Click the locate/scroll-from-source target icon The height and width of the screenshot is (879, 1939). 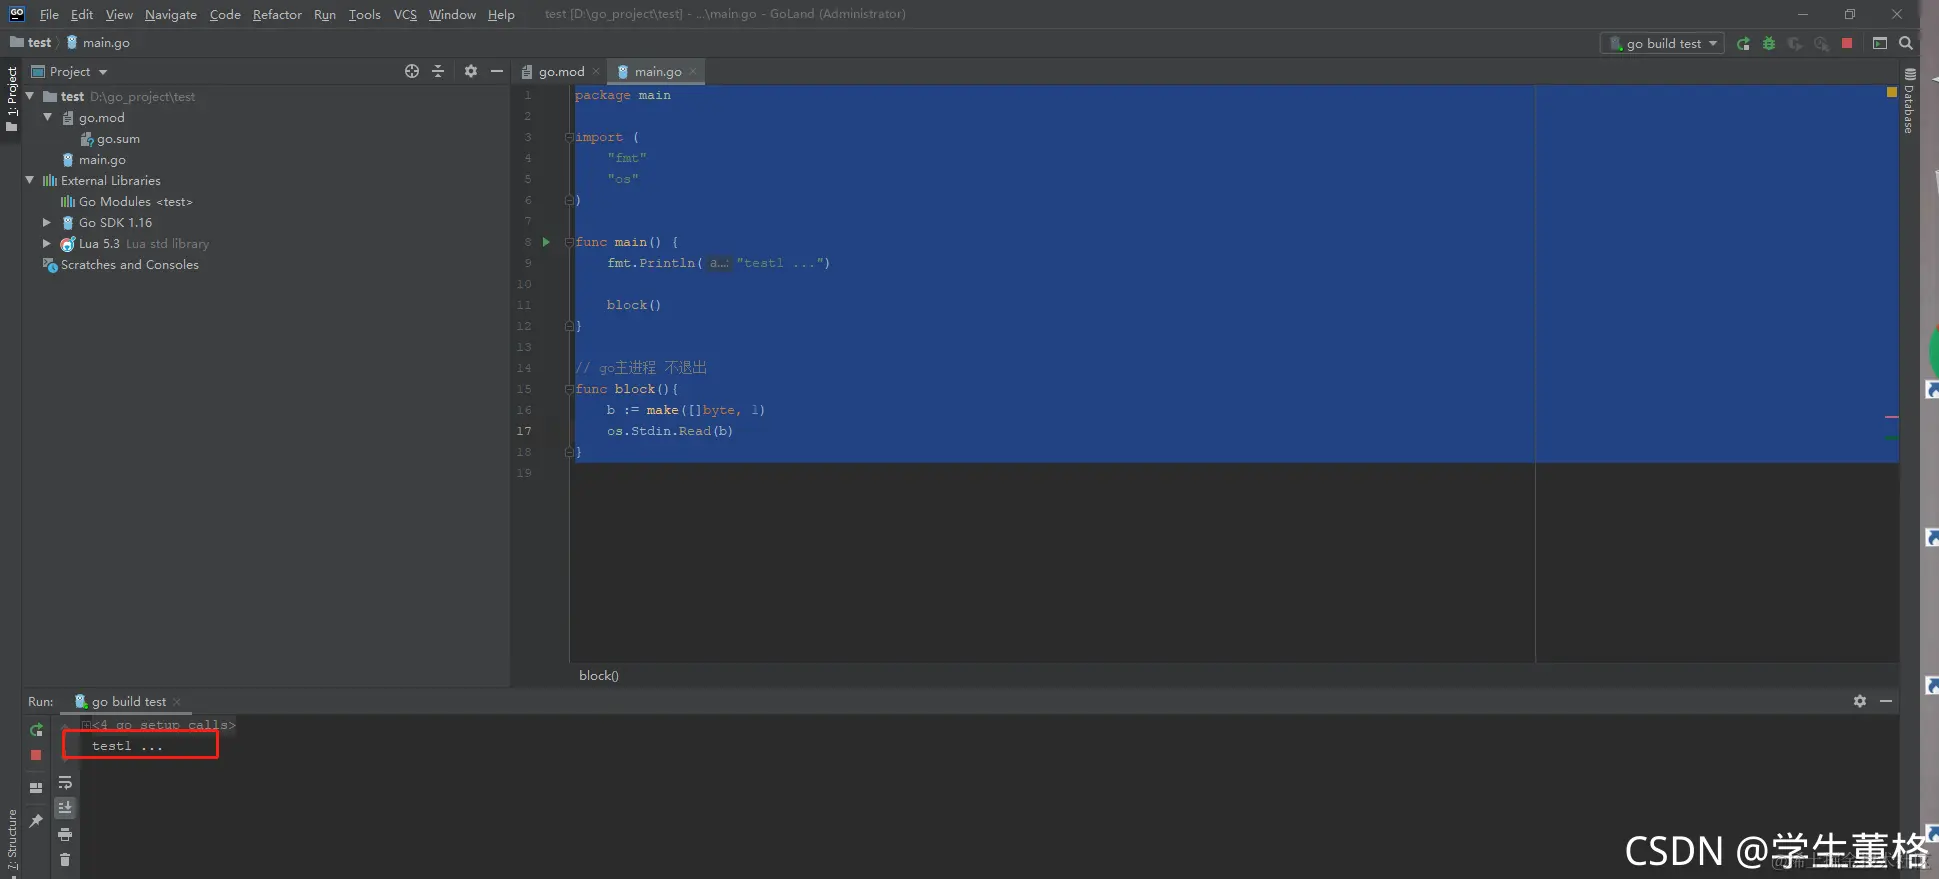click(x=412, y=71)
